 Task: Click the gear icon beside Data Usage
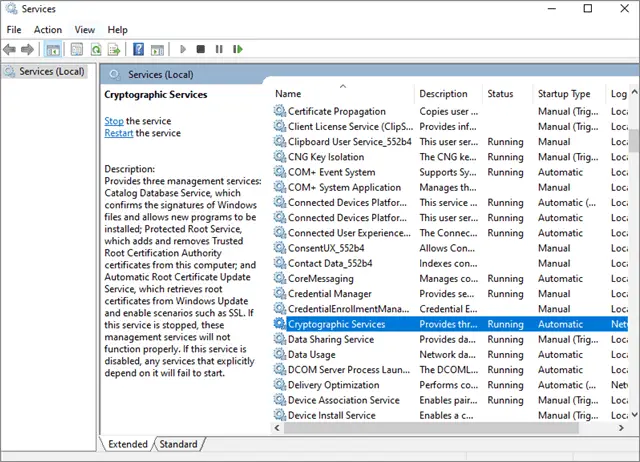[280, 354]
